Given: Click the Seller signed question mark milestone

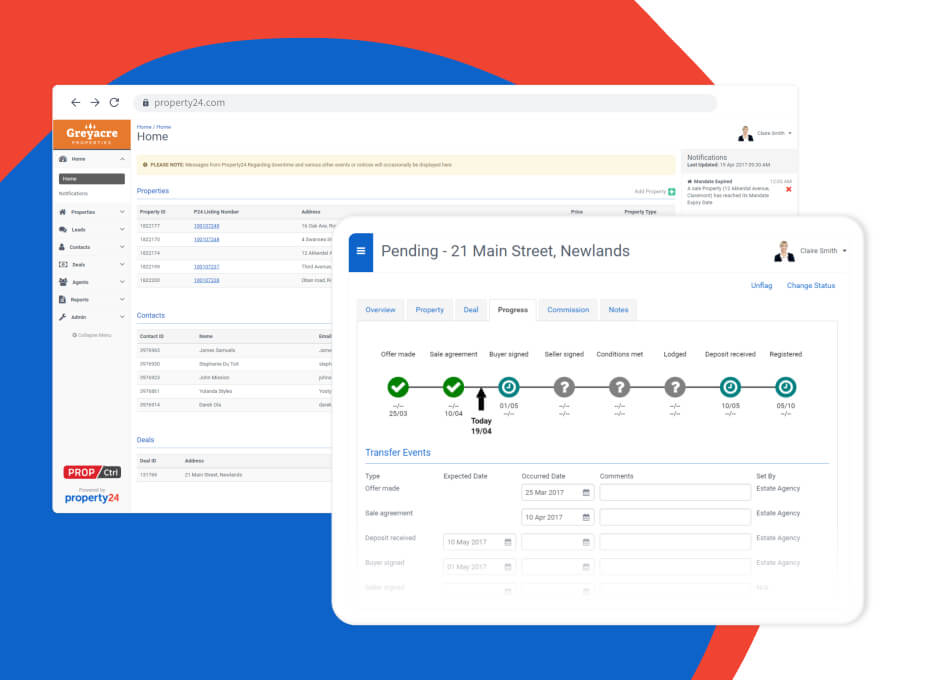Looking at the screenshot, I should point(564,387).
